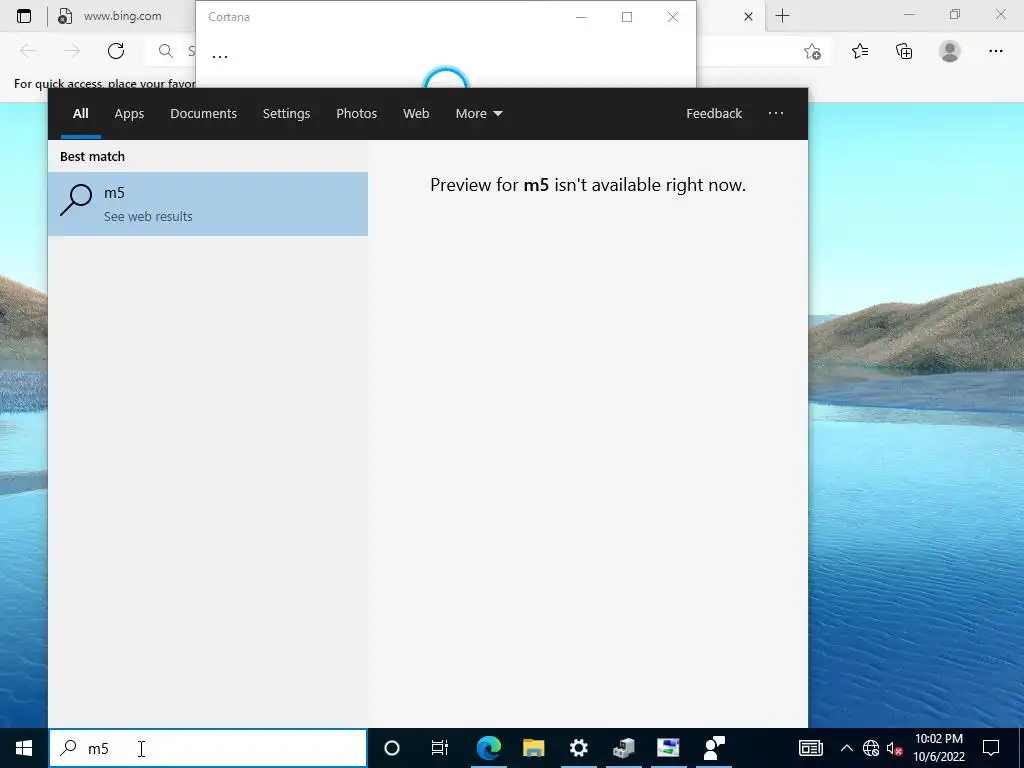The image size is (1024, 768).
Task: Minimize the Cortana window
Action: point(581,17)
